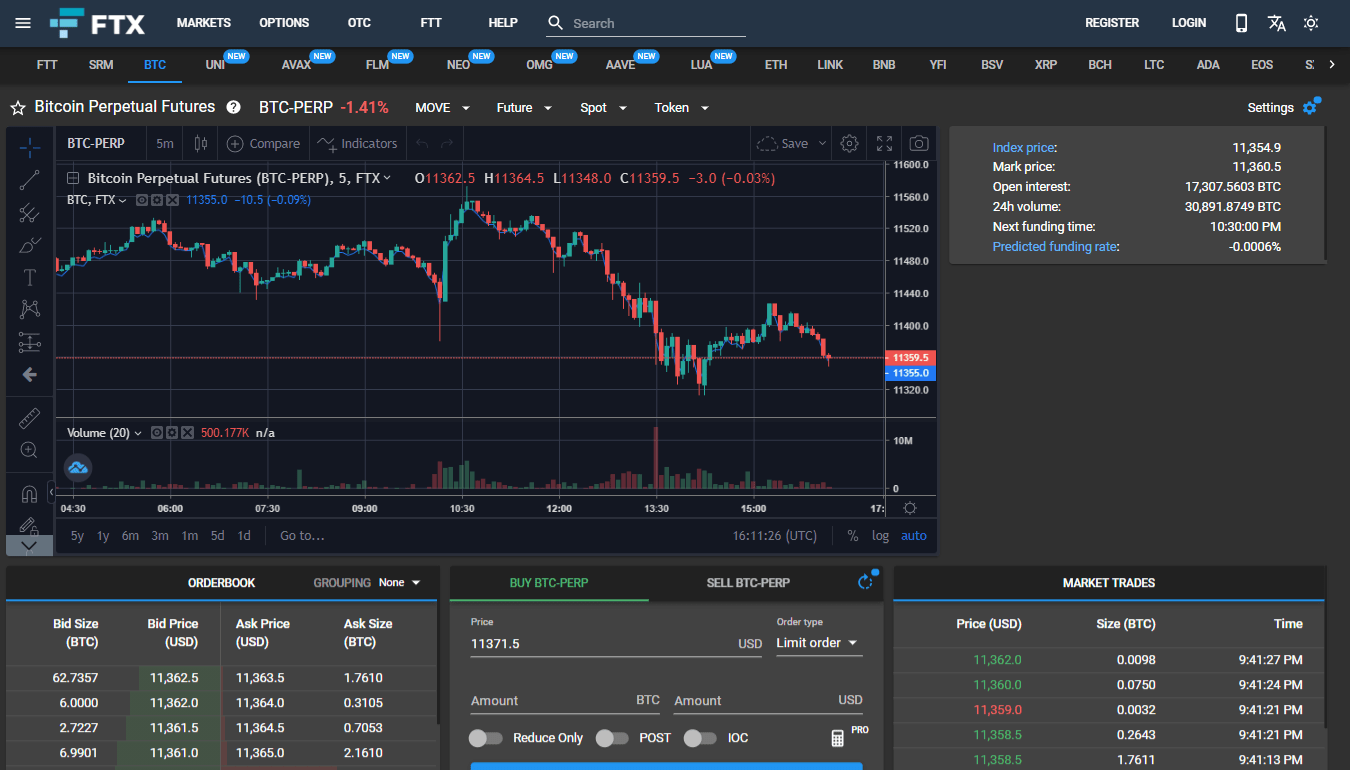Screen dimensions: 1350x770
Task: Take a chart snapshot with camera icon
Action: click(x=919, y=143)
